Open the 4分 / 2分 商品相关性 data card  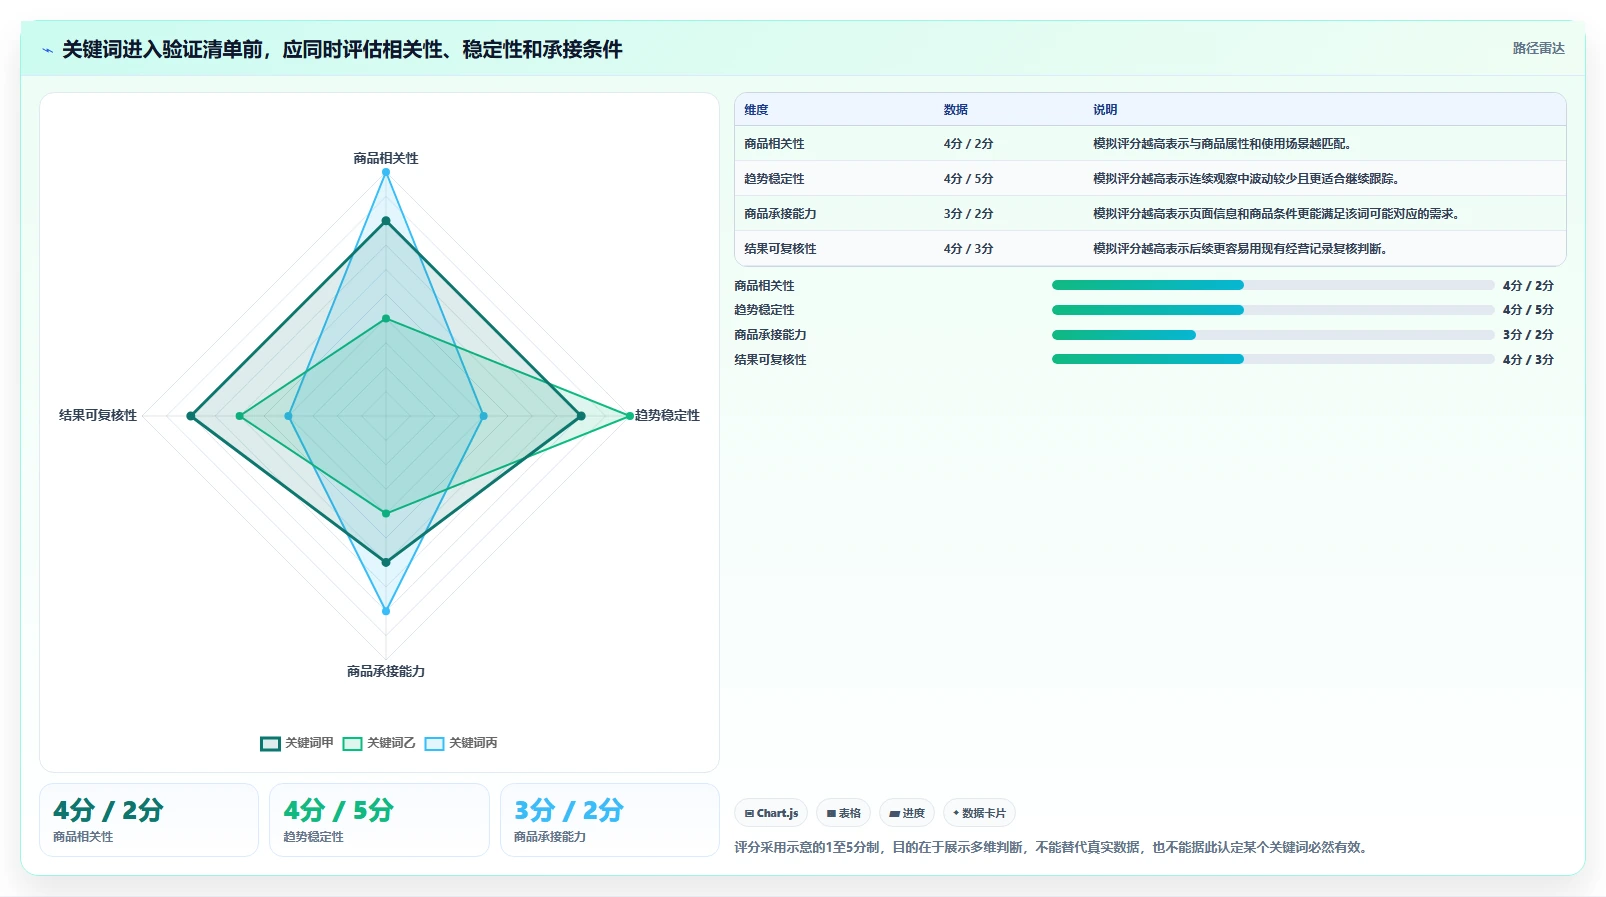click(149, 820)
